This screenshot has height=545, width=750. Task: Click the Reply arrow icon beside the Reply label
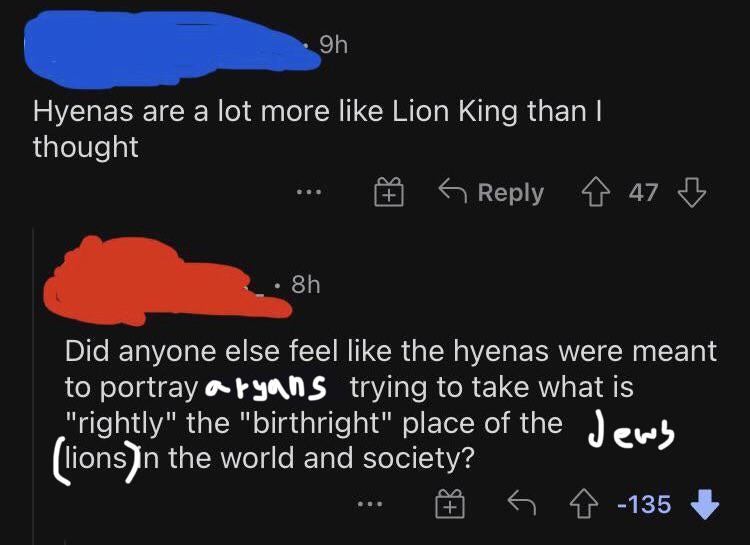(x=455, y=193)
